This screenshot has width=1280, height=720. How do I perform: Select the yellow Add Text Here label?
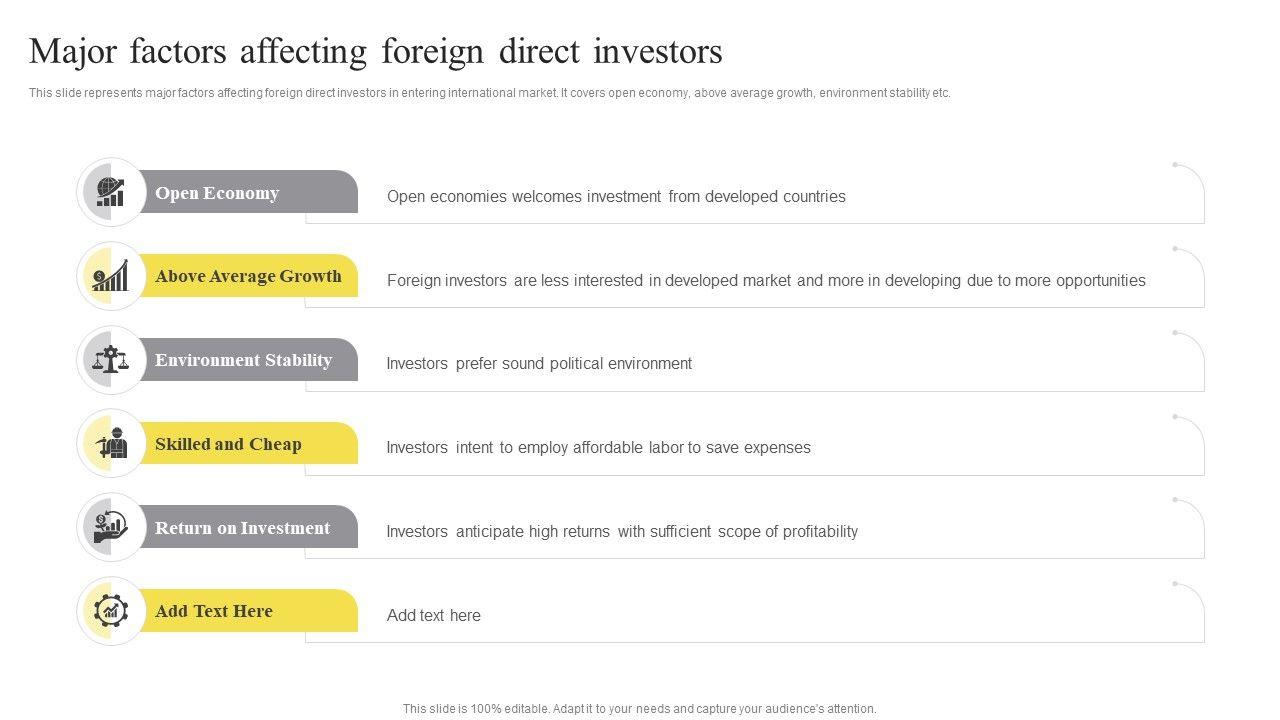[214, 611]
